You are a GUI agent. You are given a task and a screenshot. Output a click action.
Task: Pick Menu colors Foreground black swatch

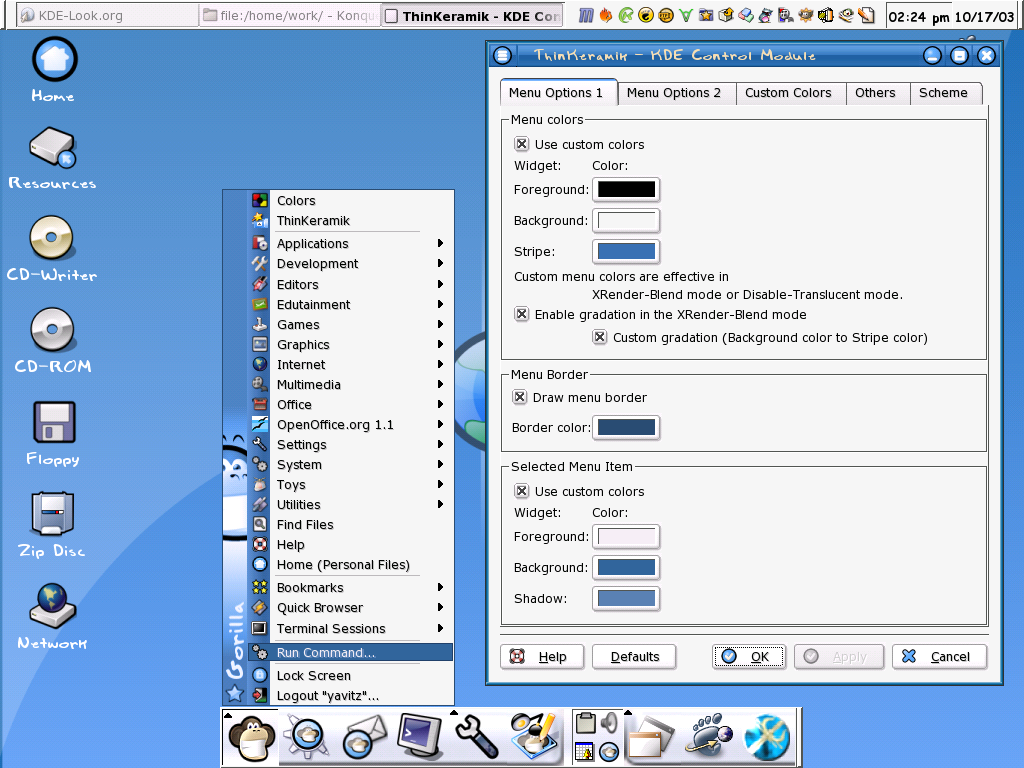626,189
